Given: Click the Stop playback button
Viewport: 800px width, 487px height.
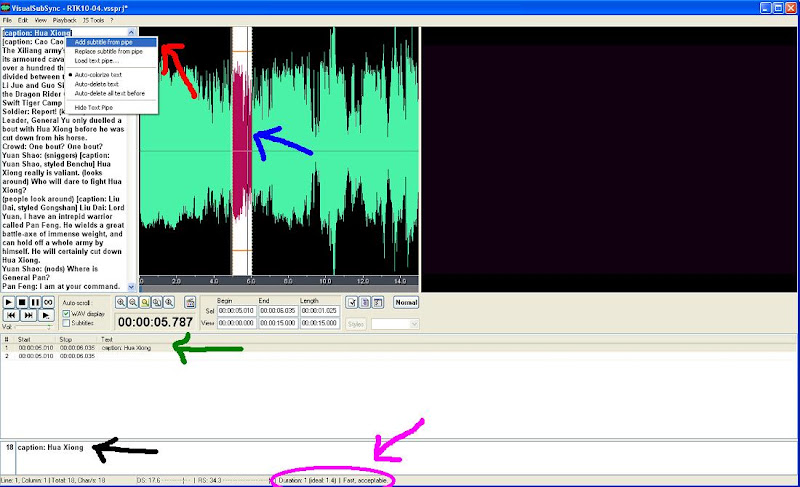Looking at the screenshot, I should pyautogui.click(x=22, y=302).
